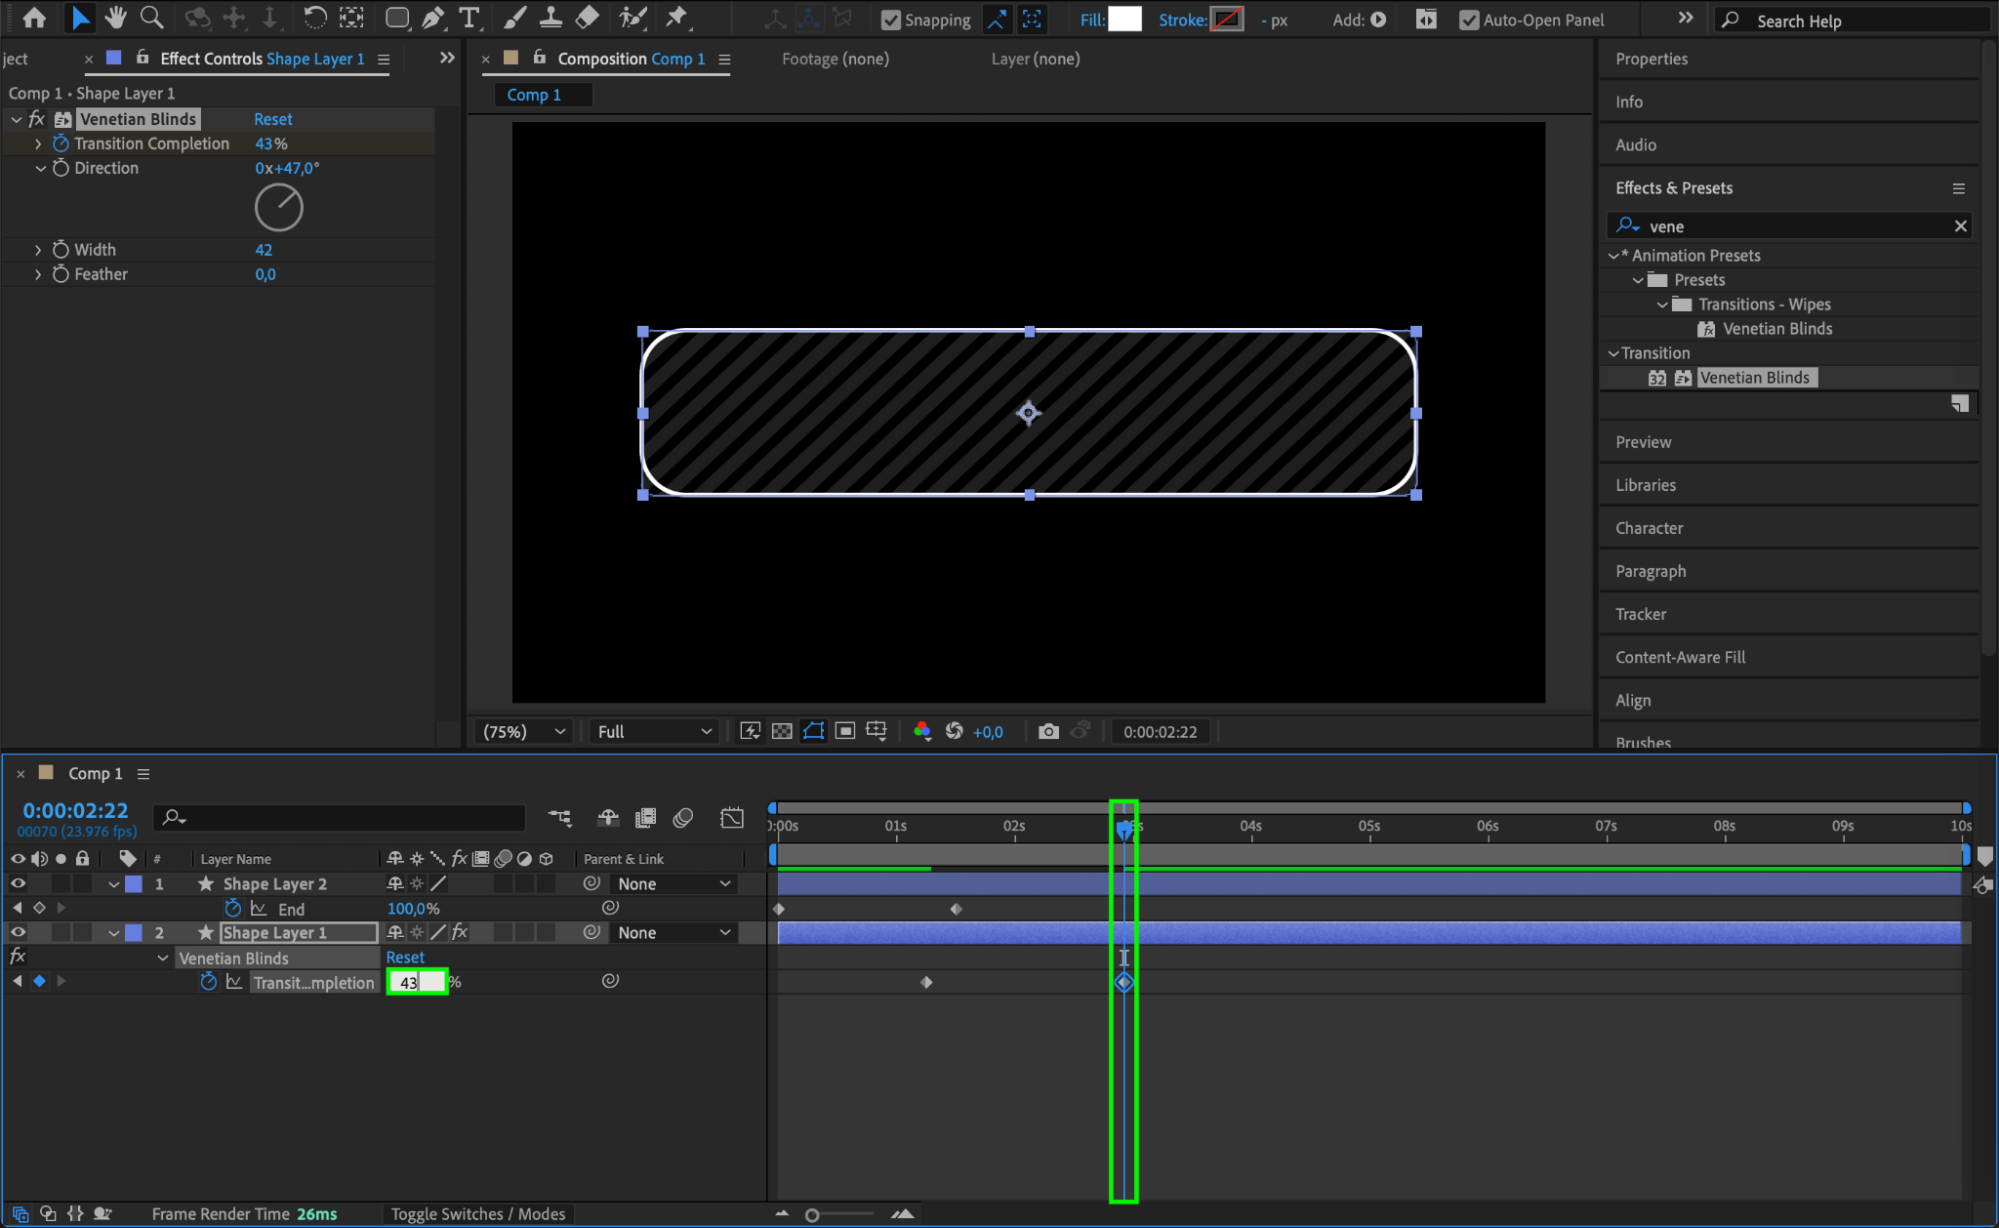Select the Hand tool
Viewport: 1999px width, 1228px height.
pos(116,17)
